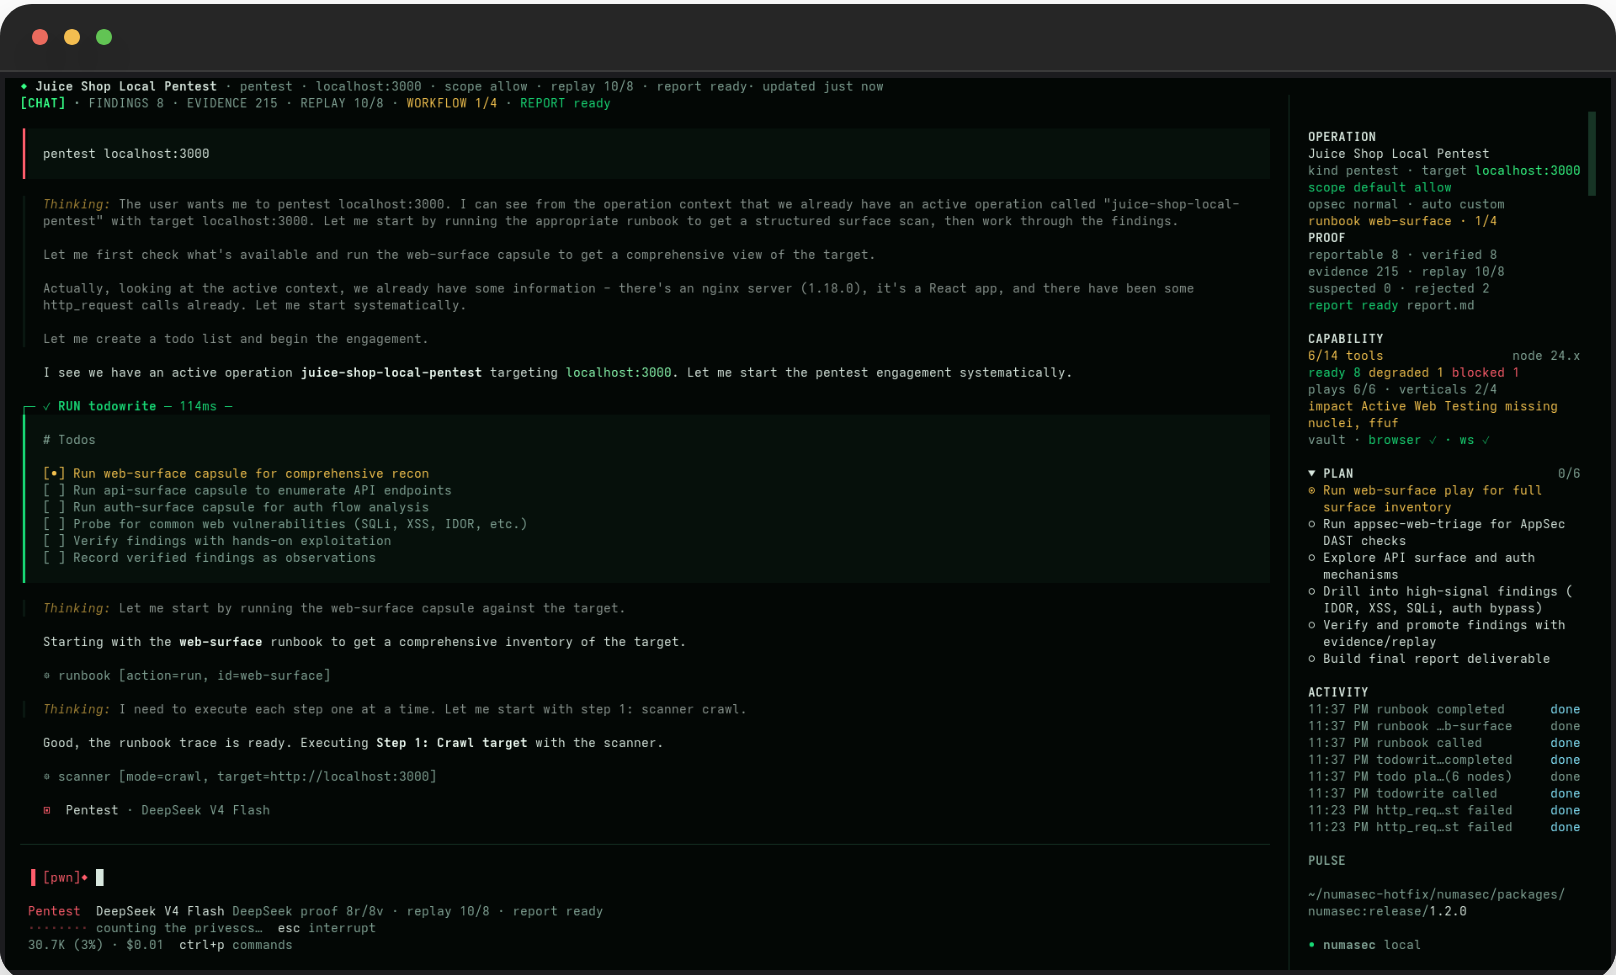This screenshot has height=975, width=1616.
Task: Click done for runbook completed activity
Action: pos(1565,709)
